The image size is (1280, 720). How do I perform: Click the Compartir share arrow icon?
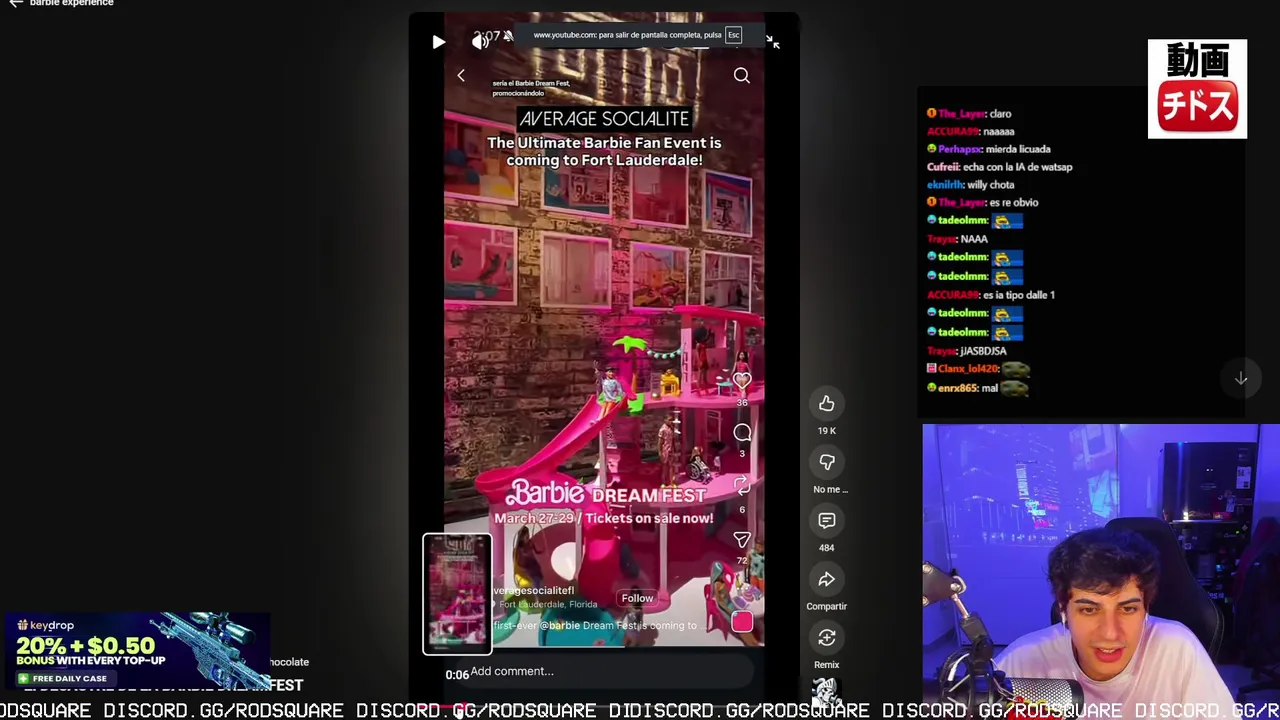[x=827, y=579]
